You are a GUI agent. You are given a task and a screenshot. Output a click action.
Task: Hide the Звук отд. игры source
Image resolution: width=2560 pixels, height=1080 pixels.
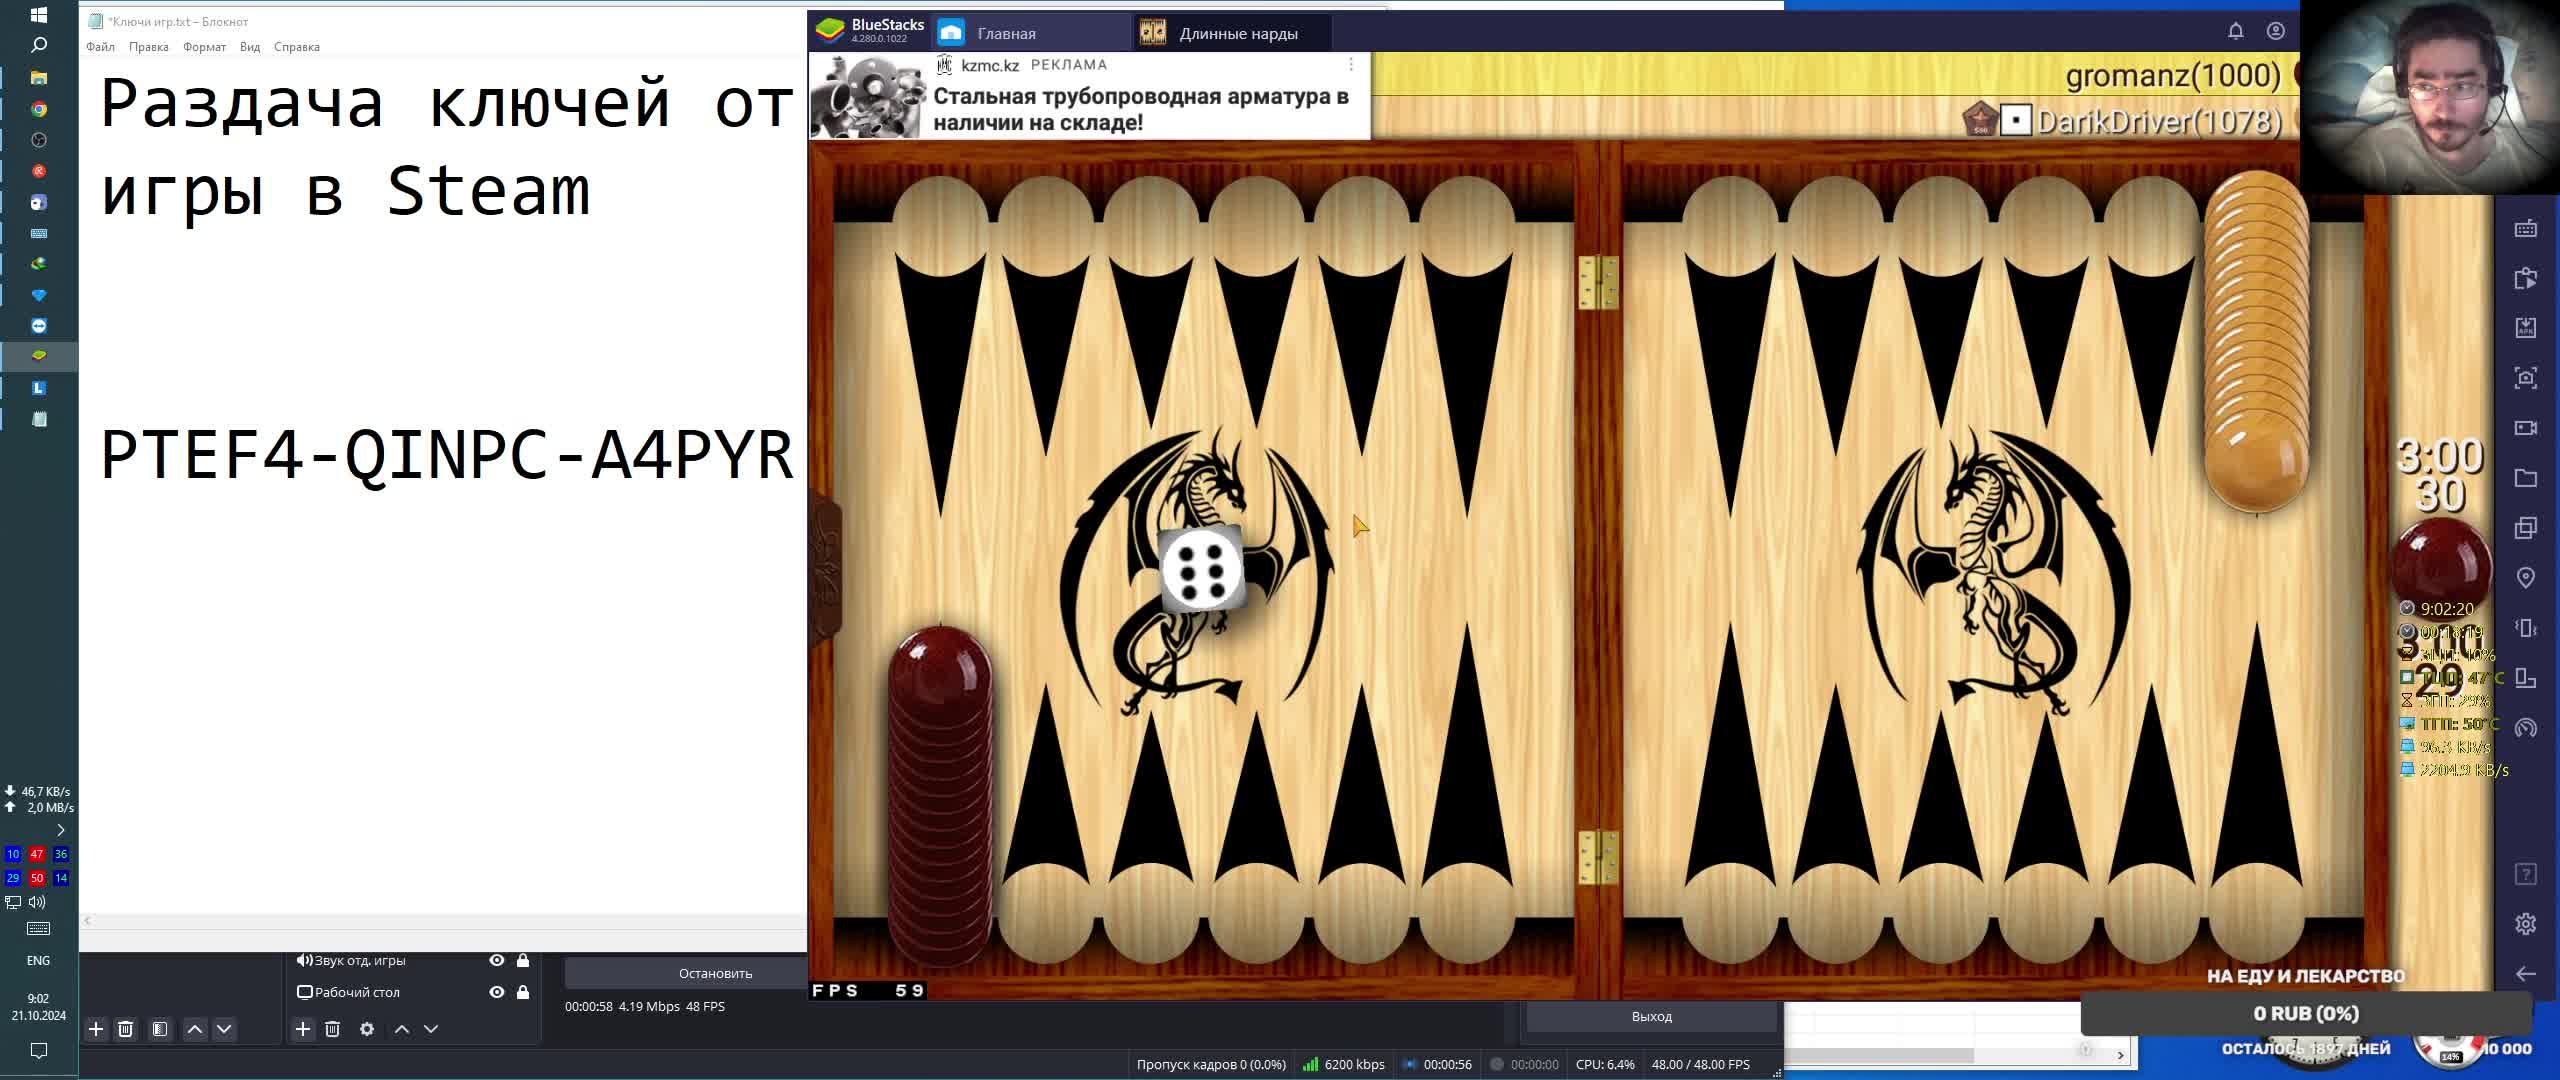(x=496, y=960)
